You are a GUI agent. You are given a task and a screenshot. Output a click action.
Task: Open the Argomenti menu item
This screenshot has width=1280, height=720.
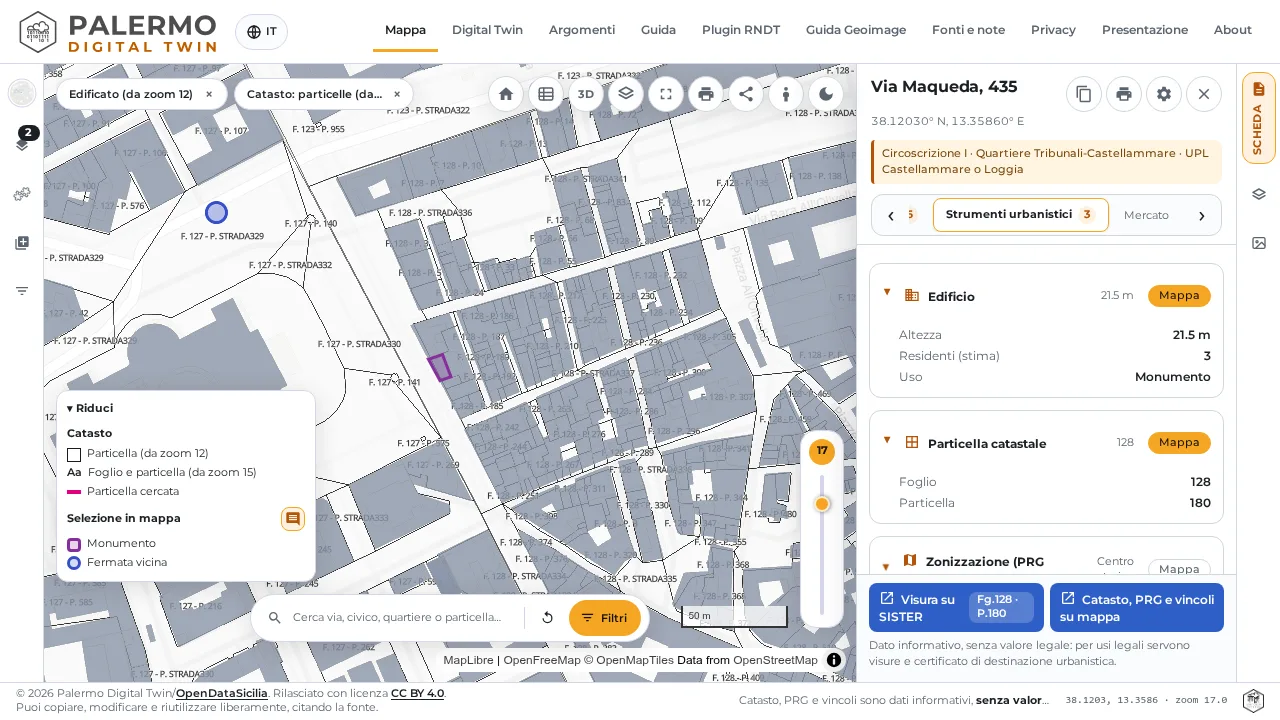(582, 30)
